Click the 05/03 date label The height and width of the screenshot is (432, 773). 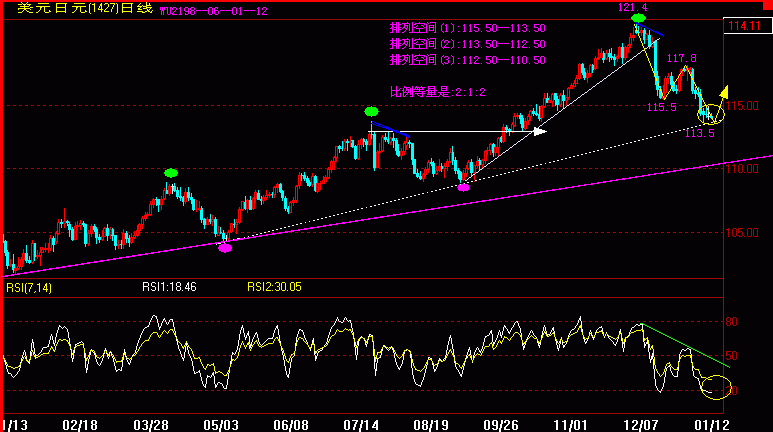click(x=221, y=425)
